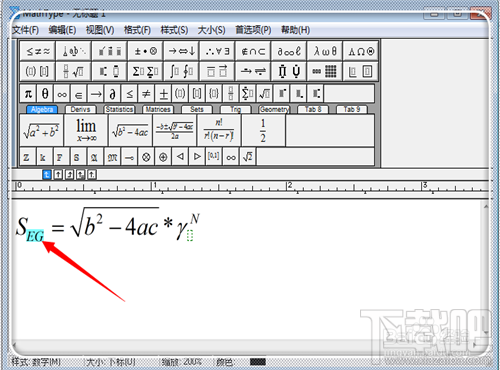Insert the one-half fraction expression

click(263, 130)
